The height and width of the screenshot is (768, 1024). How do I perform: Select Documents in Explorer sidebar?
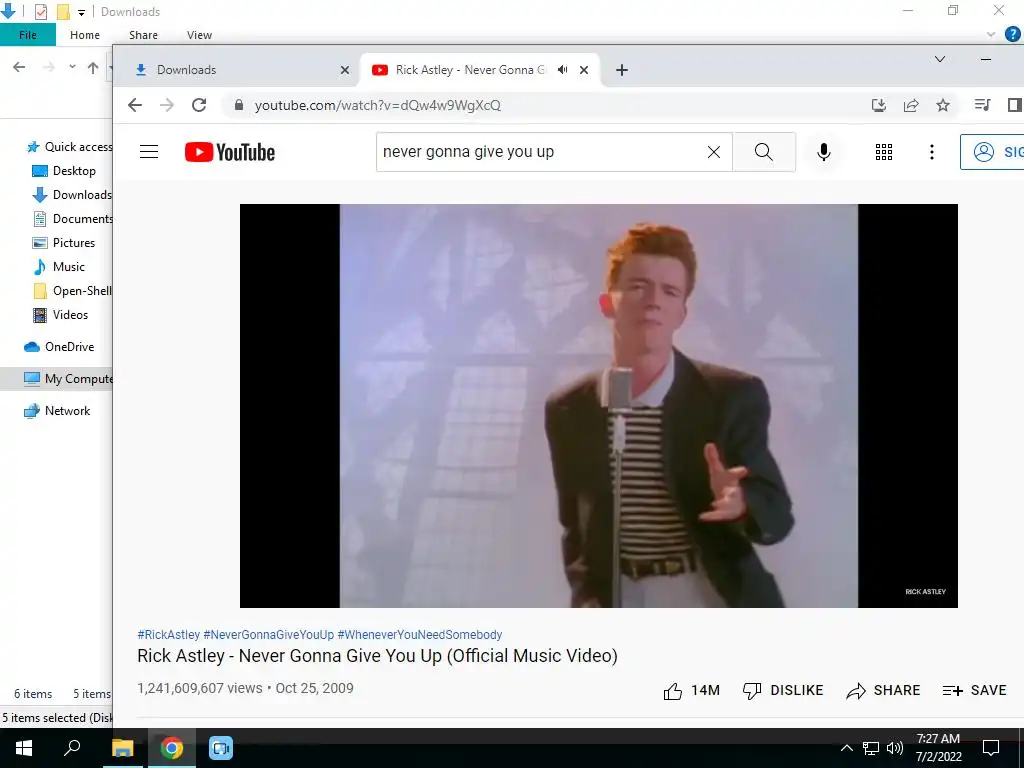pyautogui.click(x=72, y=219)
